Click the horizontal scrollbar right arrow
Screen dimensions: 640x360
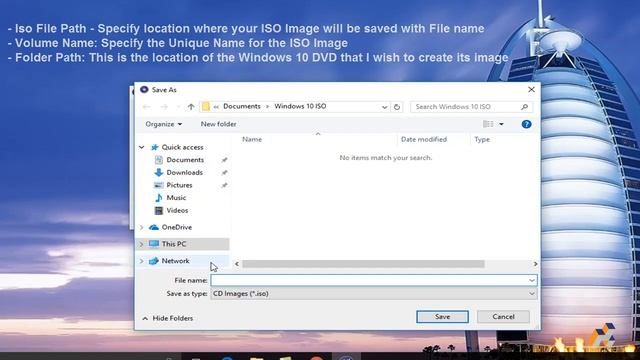(535, 264)
